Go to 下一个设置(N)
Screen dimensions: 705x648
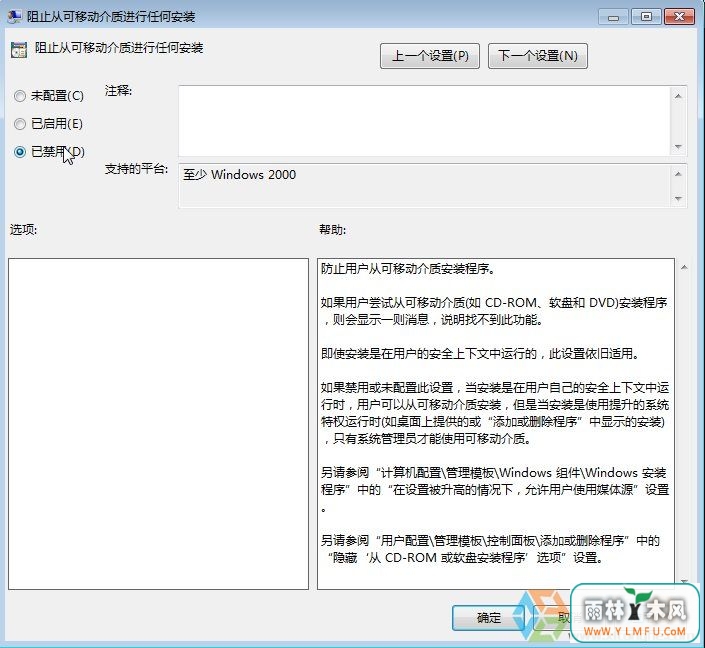click(x=538, y=56)
